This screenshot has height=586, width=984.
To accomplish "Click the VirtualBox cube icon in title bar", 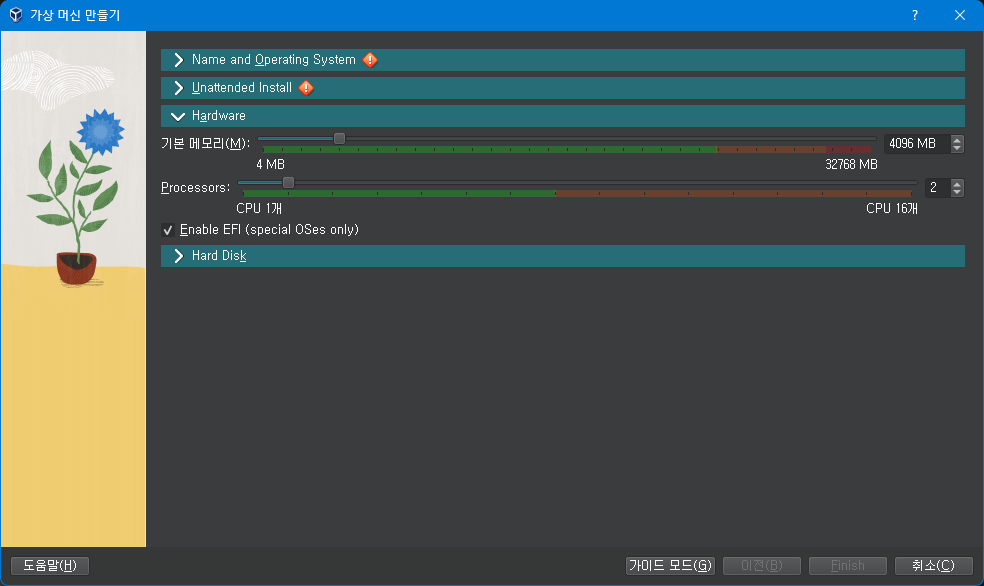I will click(16, 14).
